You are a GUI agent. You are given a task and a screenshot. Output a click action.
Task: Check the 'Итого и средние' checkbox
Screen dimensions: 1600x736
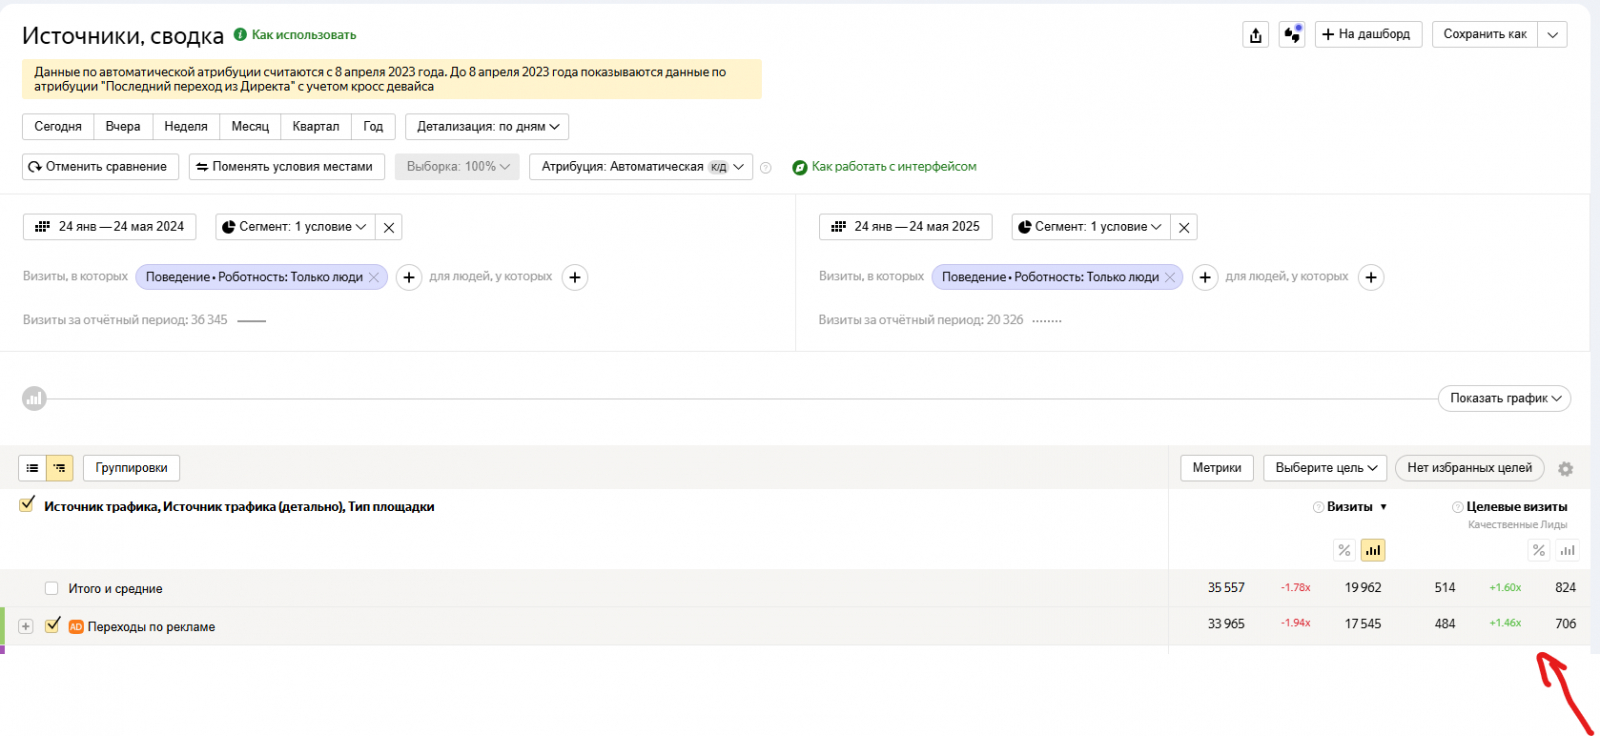coord(52,588)
